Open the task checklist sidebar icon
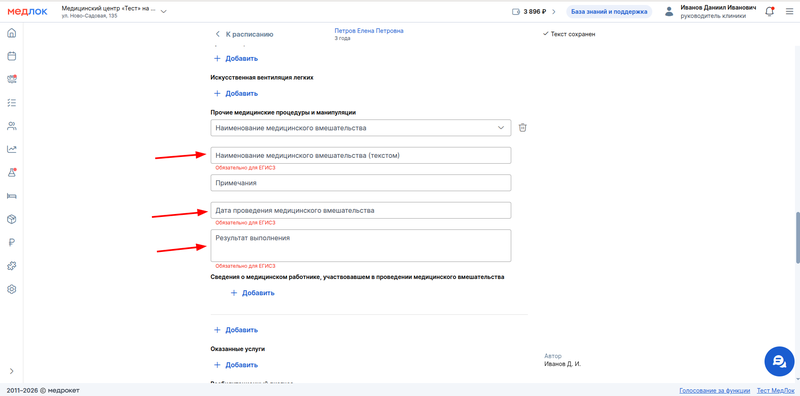The image size is (800, 396). pos(11,103)
